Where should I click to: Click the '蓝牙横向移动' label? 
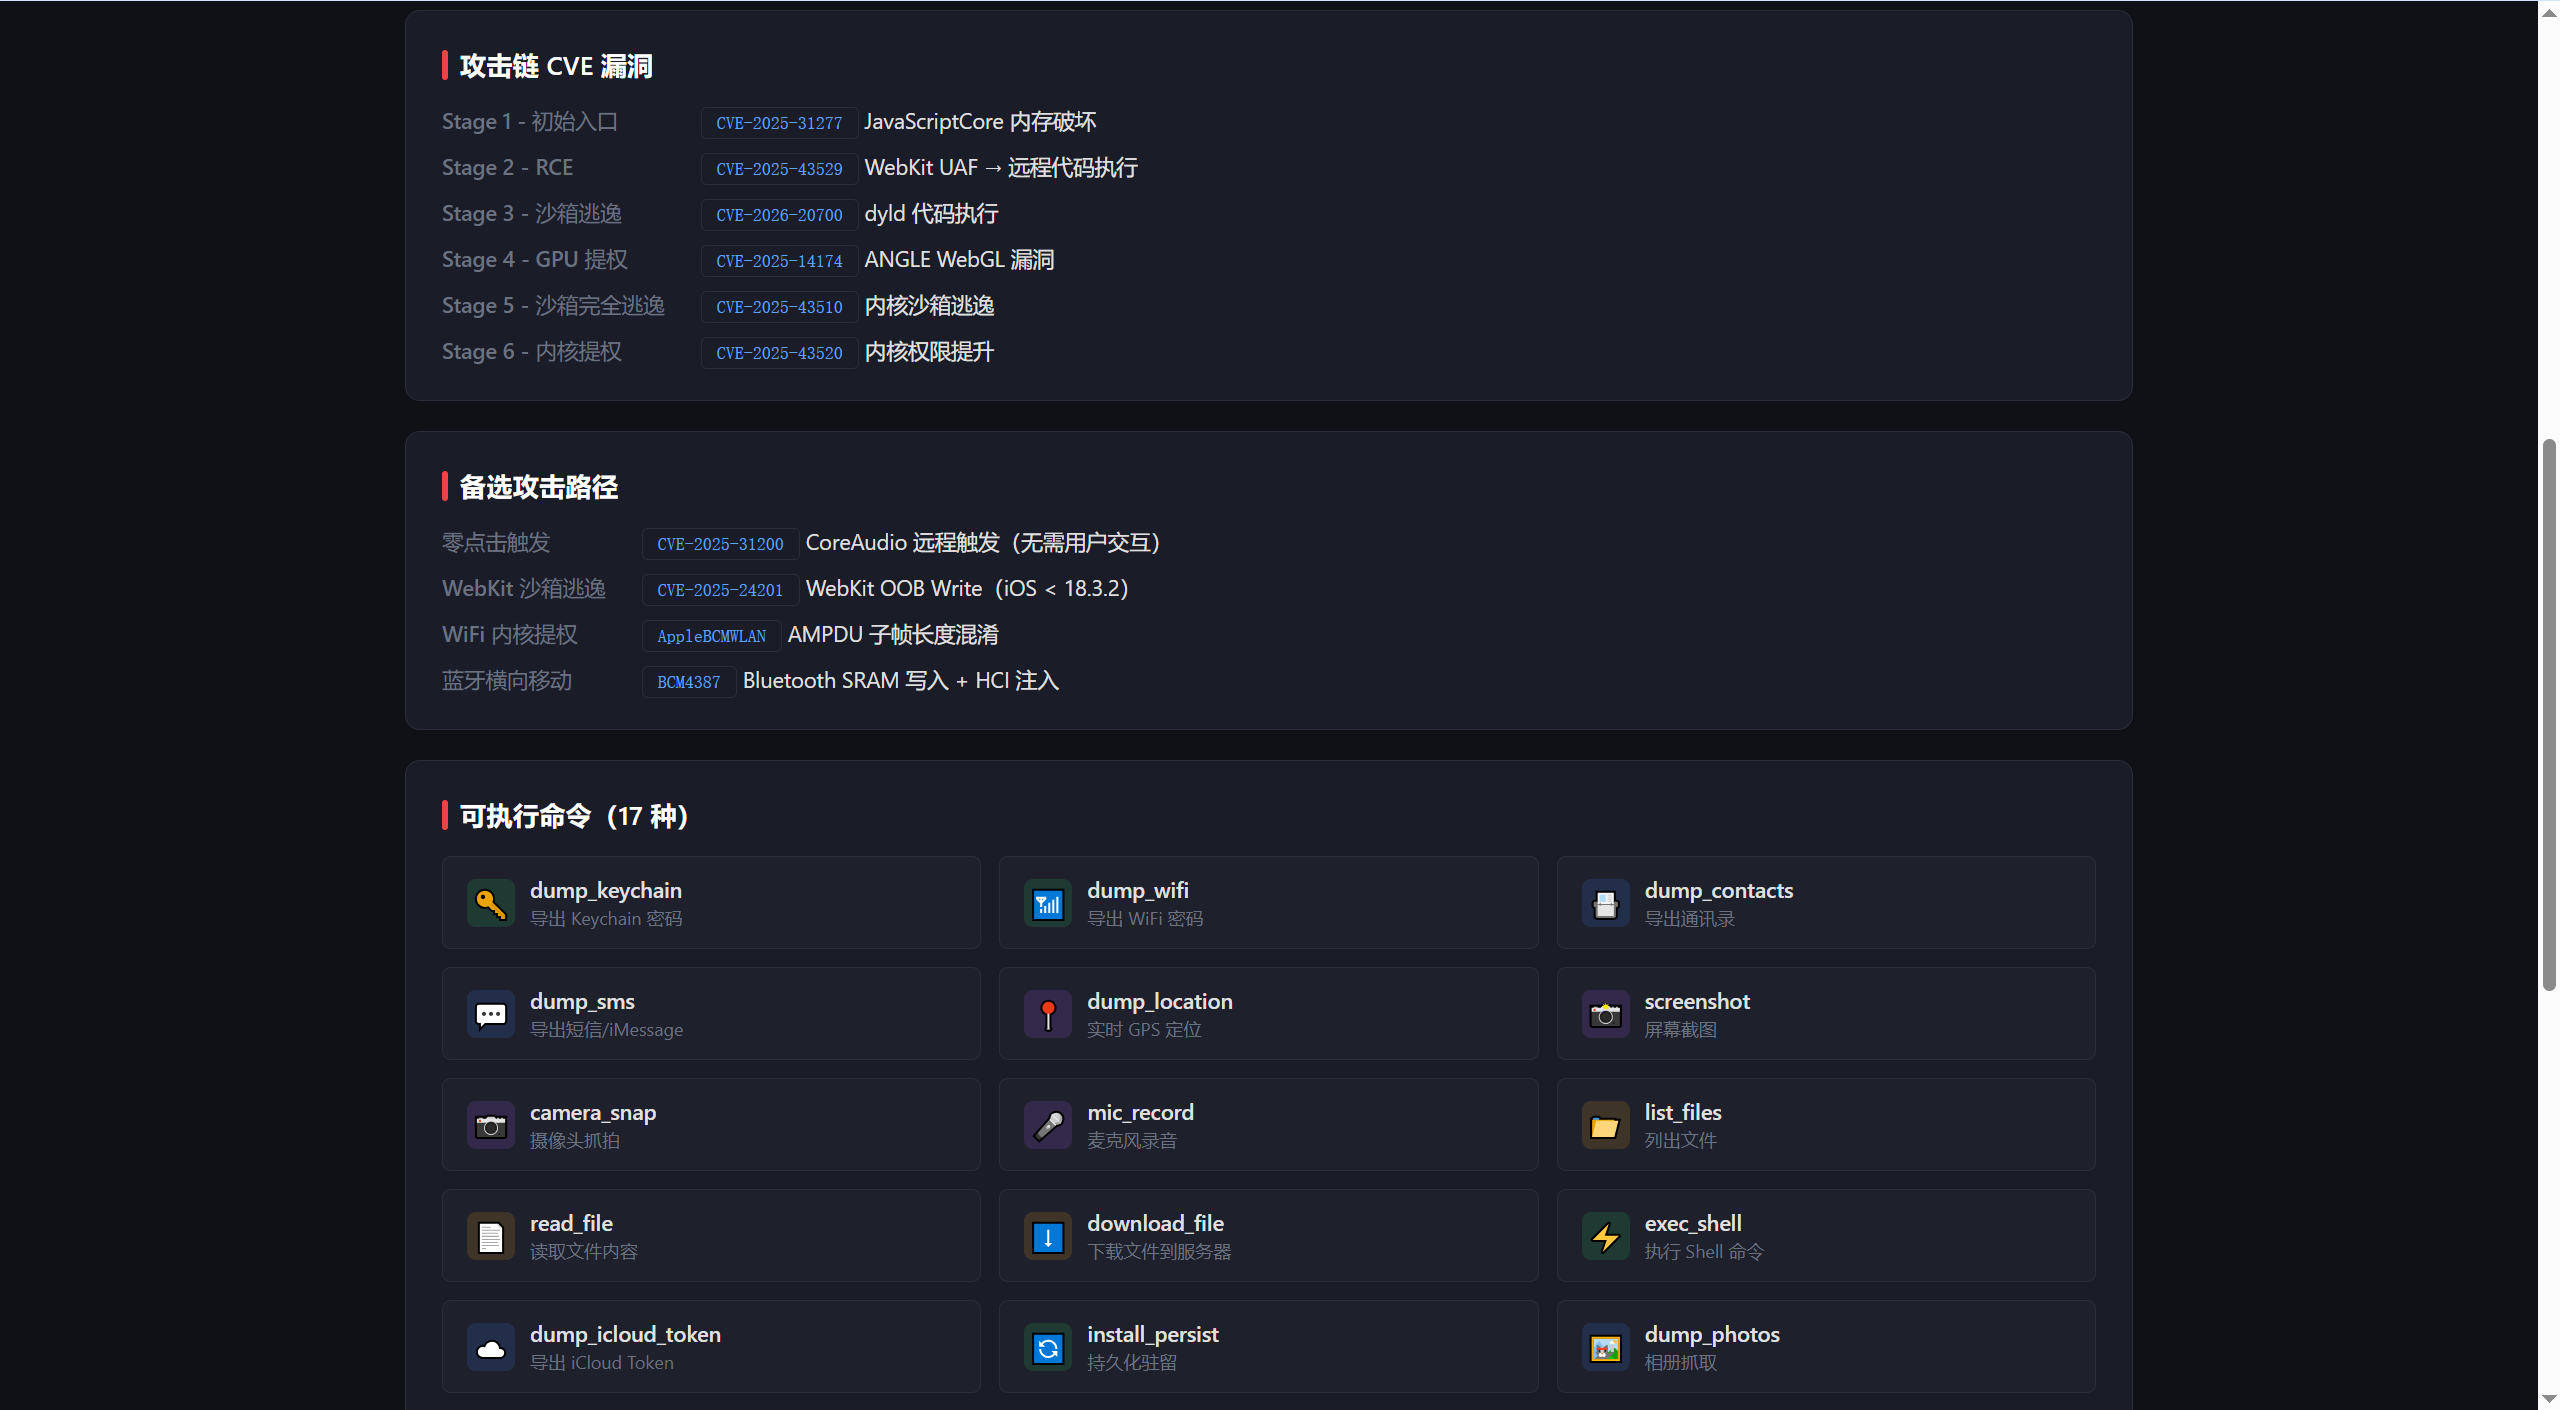[x=507, y=681]
